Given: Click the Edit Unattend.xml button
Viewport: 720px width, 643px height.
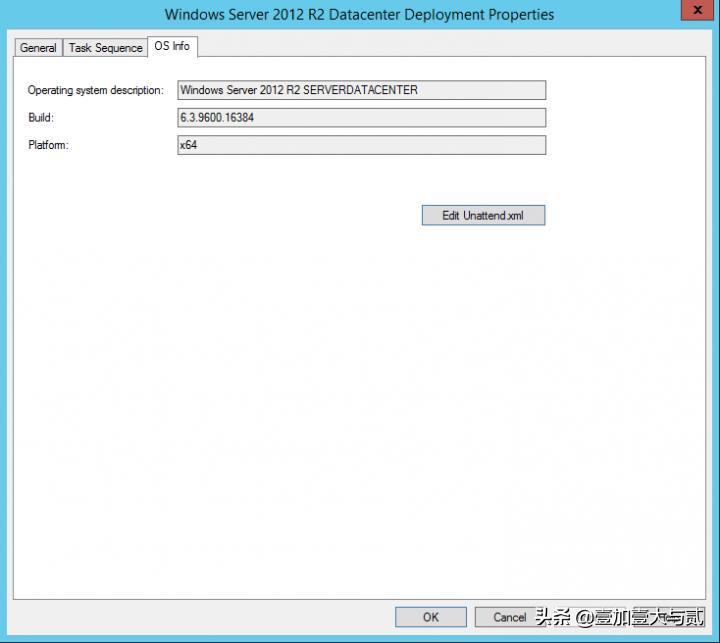Looking at the screenshot, I should (x=483, y=215).
